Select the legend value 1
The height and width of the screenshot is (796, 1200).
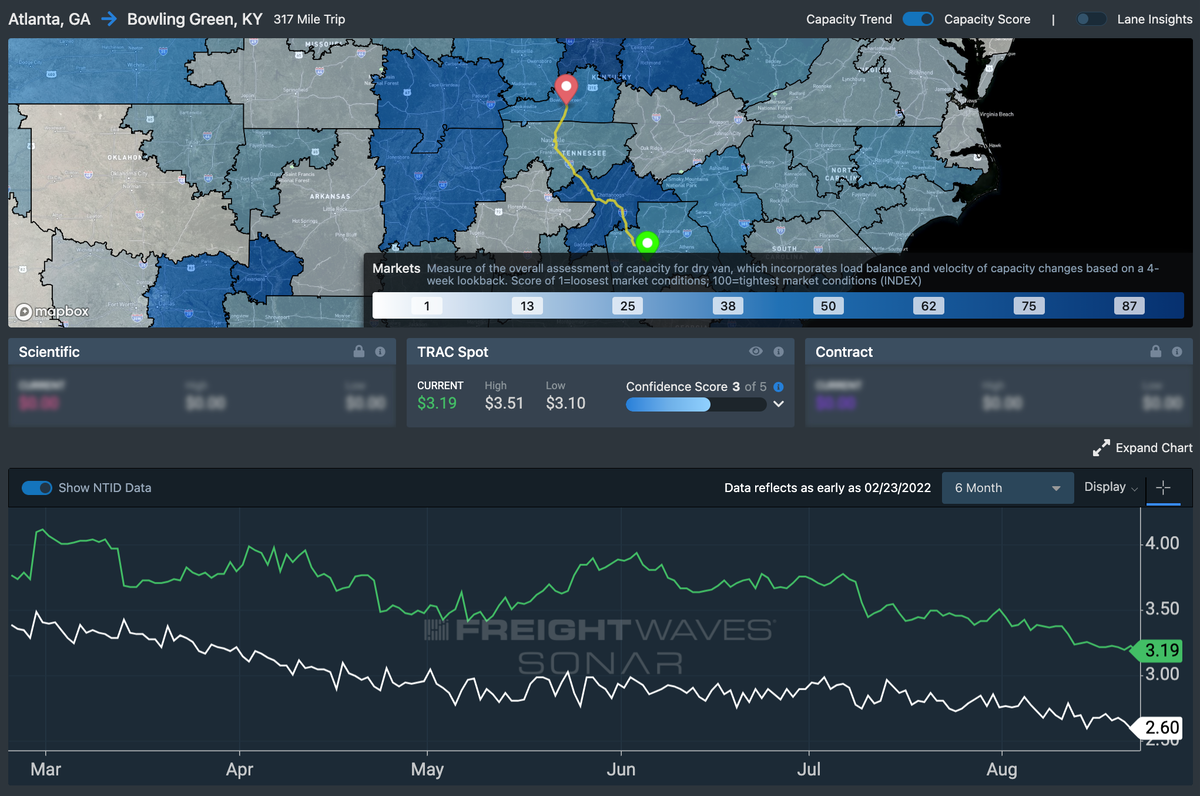click(x=427, y=306)
